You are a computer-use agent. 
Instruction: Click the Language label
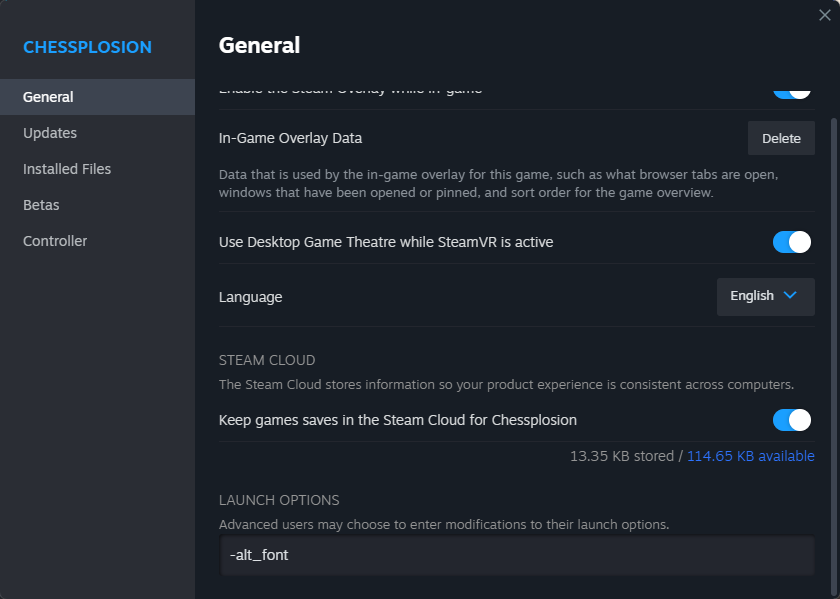click(x=250, y=297)
